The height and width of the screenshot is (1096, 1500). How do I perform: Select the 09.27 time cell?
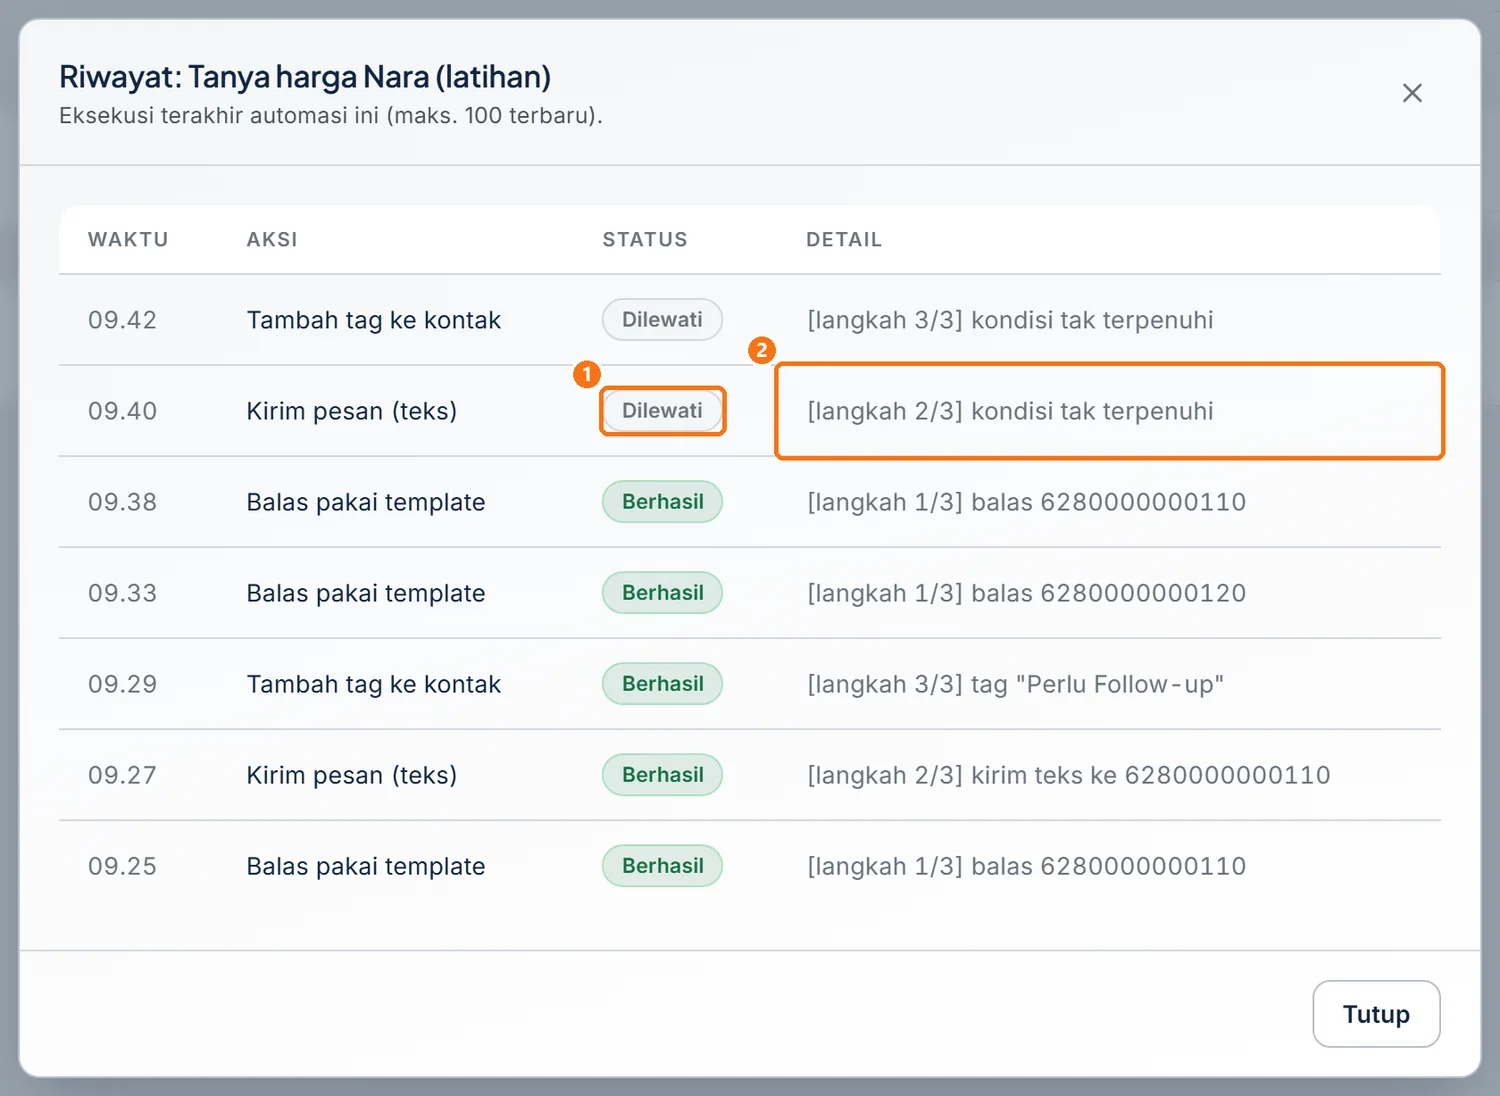[x=122, y=775]
